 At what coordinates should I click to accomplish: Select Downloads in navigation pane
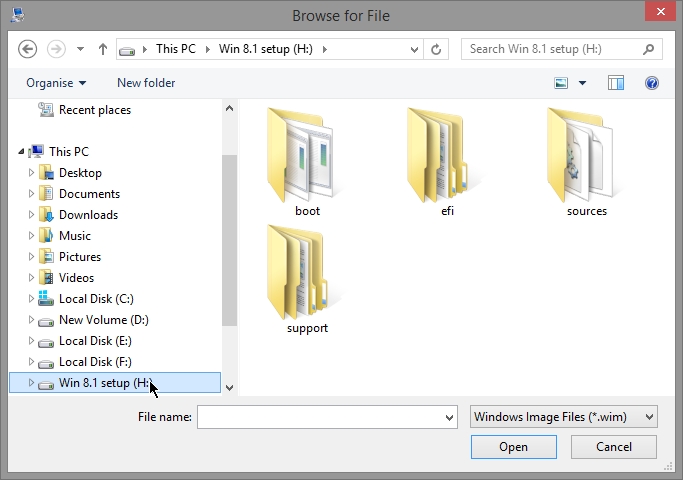click(88, 215)
